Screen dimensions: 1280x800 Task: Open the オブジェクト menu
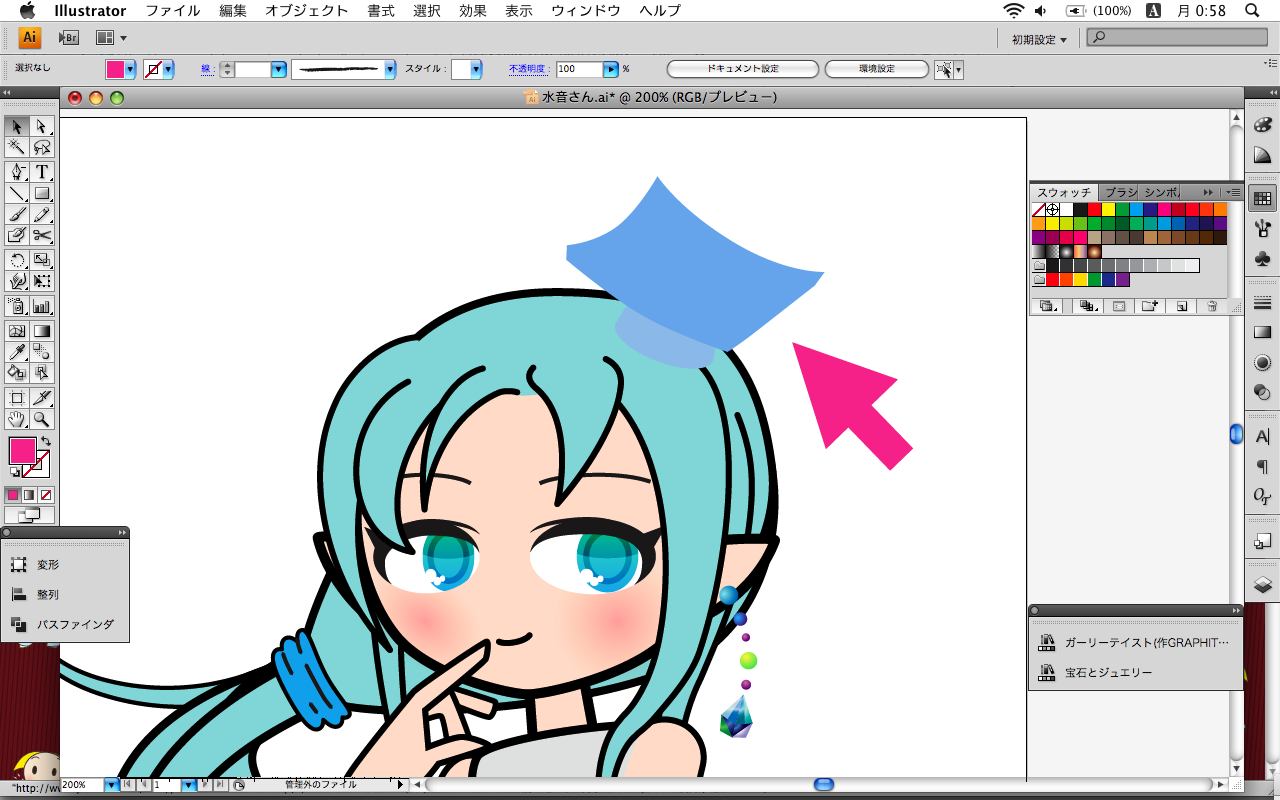(307, 11)
